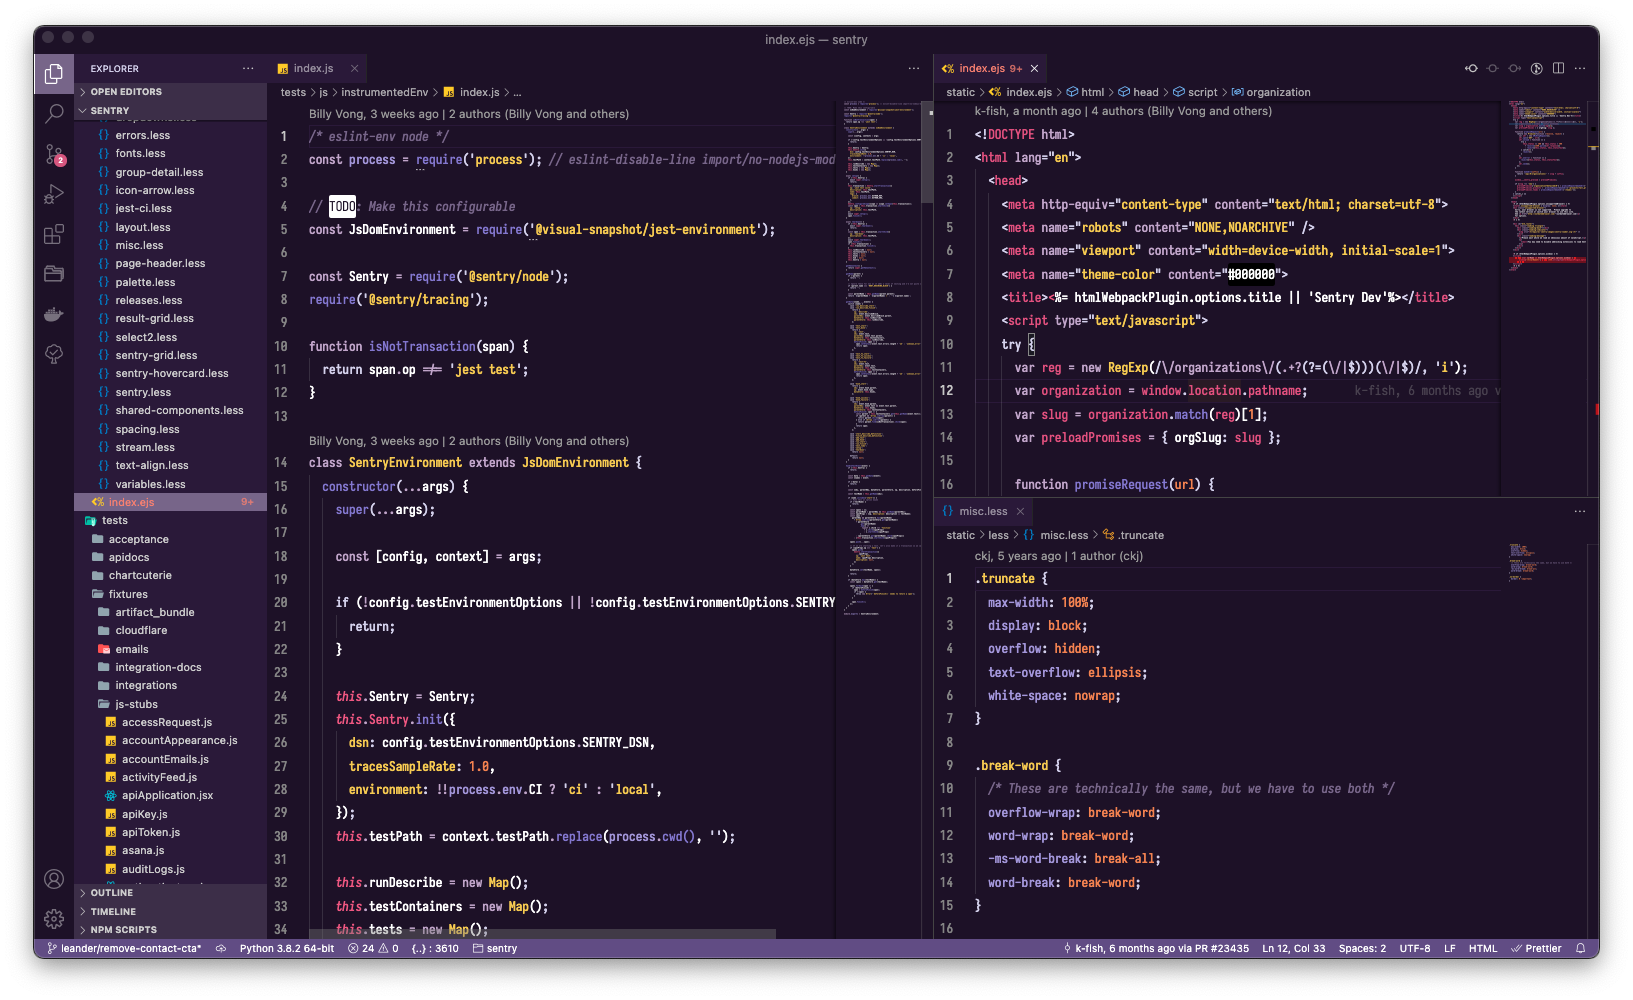Open Explorer panel more actions ellipsis
Viewport: 1633px width, 1000px height.
(x=248, y=68)
